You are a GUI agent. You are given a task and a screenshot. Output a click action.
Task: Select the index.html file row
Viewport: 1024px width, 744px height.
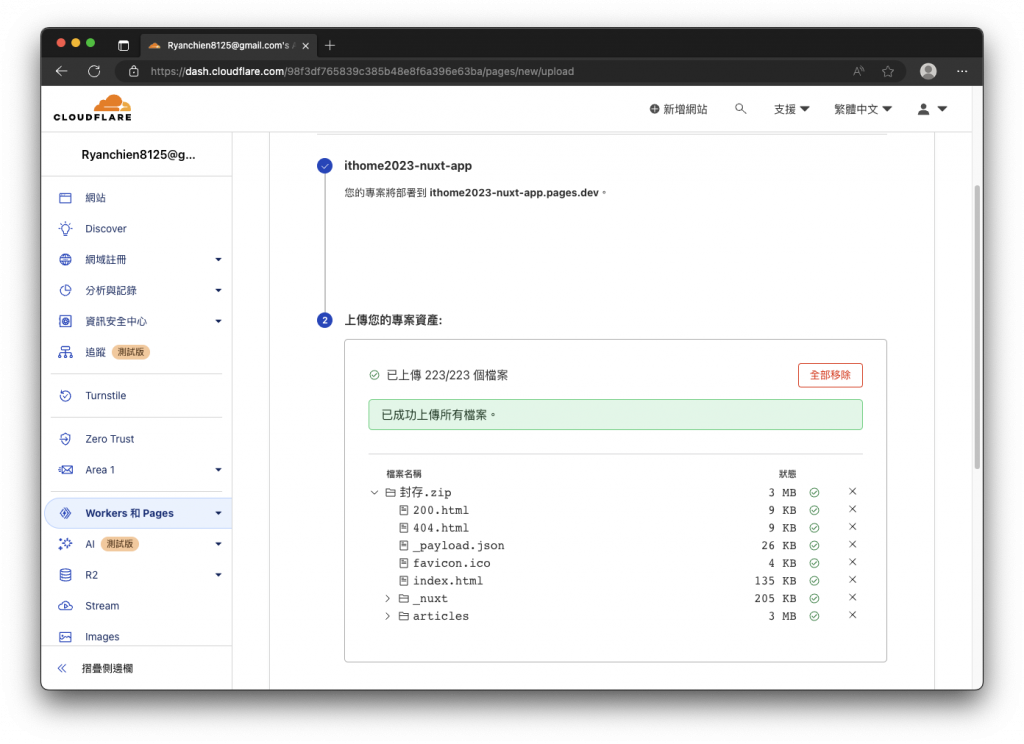pyautogui.click(x=615, y=581)
